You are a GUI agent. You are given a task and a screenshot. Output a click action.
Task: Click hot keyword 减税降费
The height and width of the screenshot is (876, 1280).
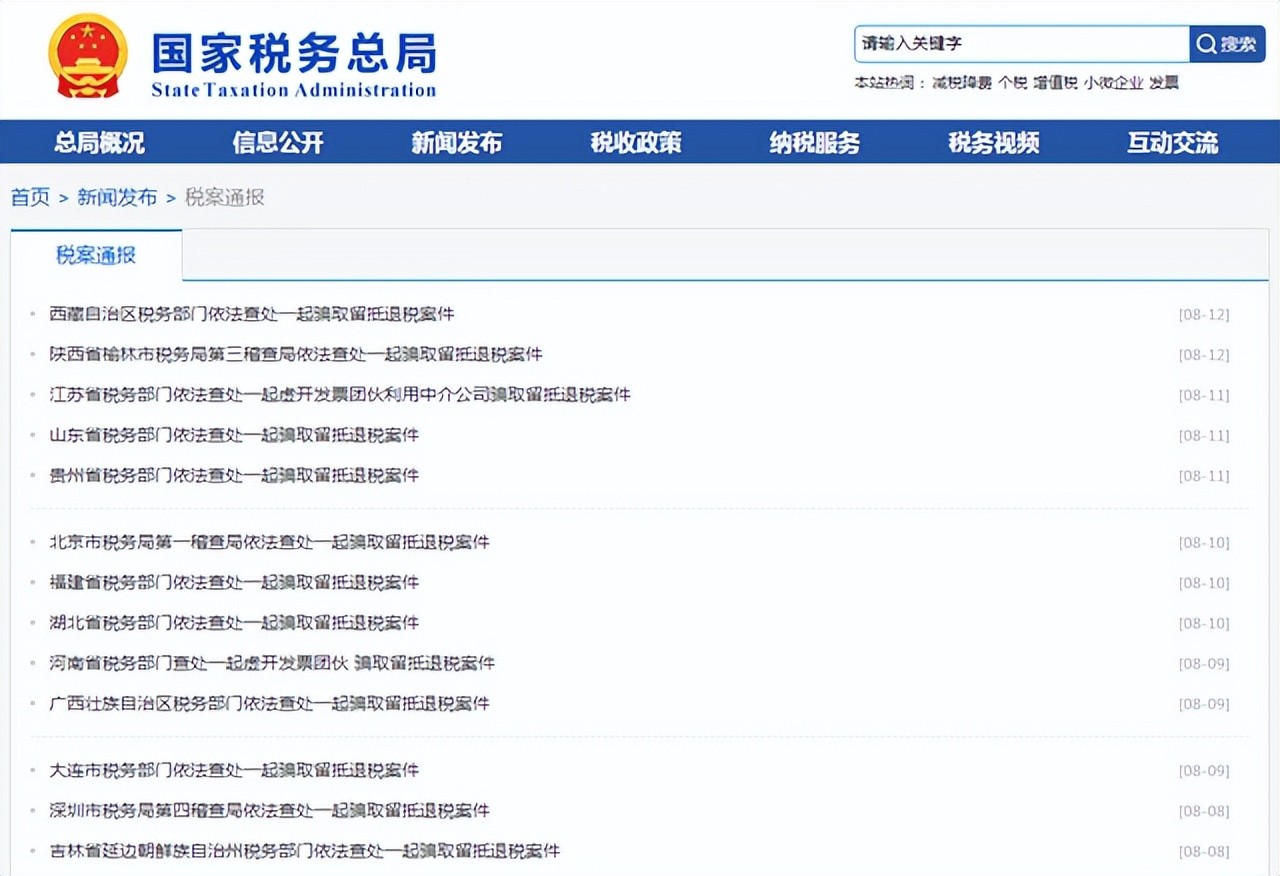962,83
